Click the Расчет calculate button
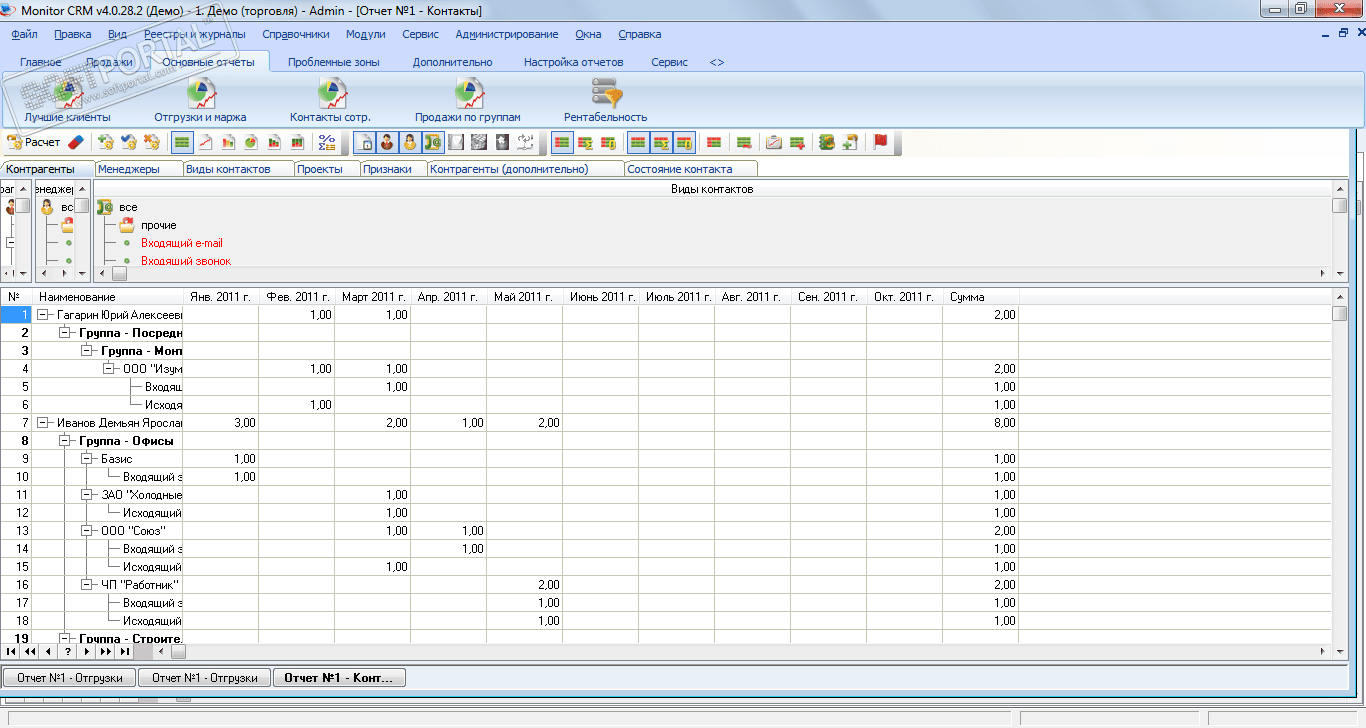The width and height of the screenshot is (1366, 728). point(34,143)
